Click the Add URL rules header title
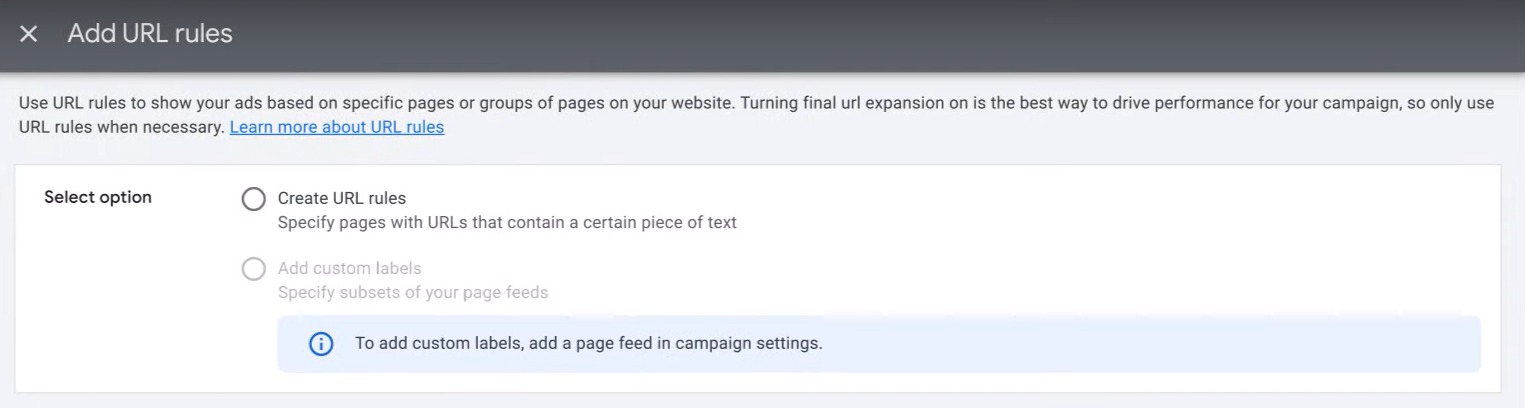 pyautogui.click(x=150, y=34)
